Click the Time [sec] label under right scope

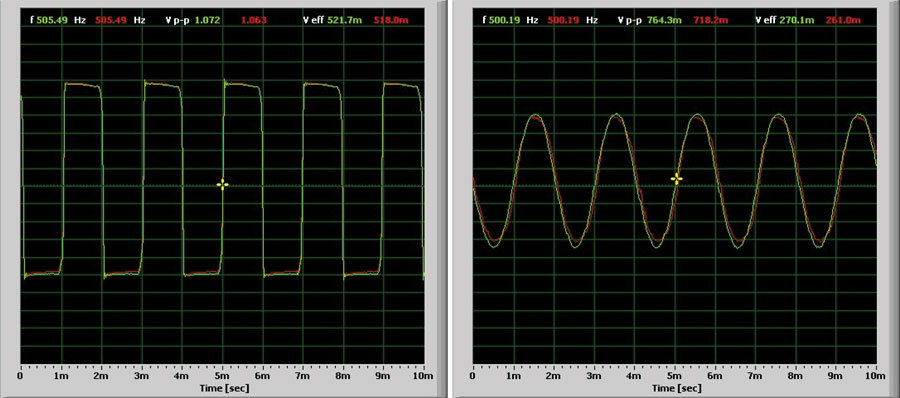tap(676, 388)
